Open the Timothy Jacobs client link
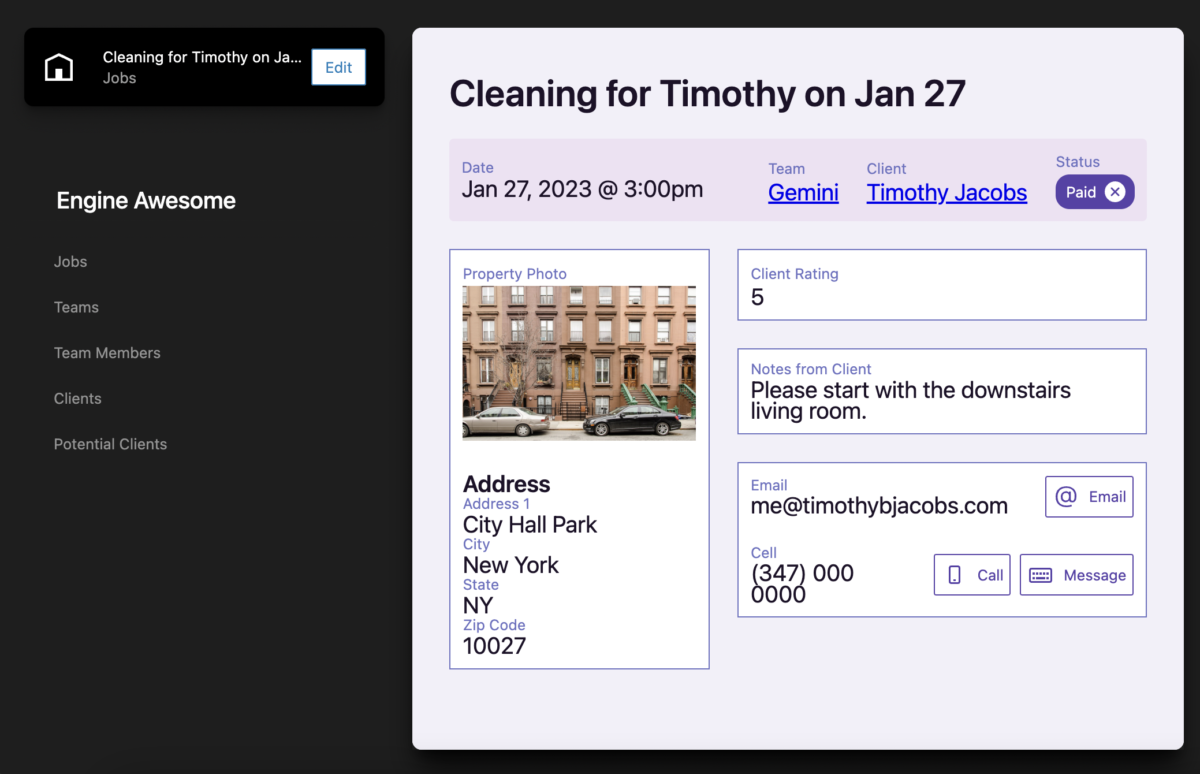Image resolution: width=1200 pixels, height=774 pixels. (946, 193)
